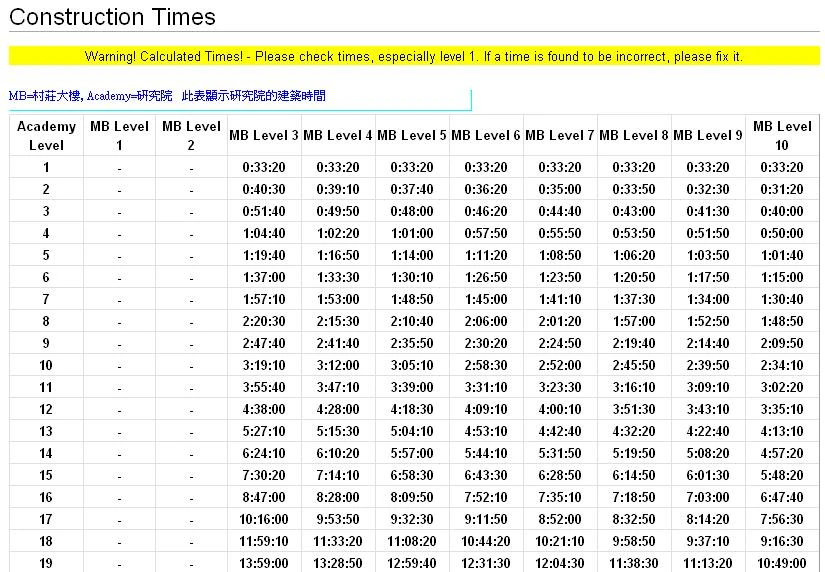This screenshot has width=825, height=572.
Task: Click the "0:37:40" cell in row 2
Action: (x=412, y=189)
